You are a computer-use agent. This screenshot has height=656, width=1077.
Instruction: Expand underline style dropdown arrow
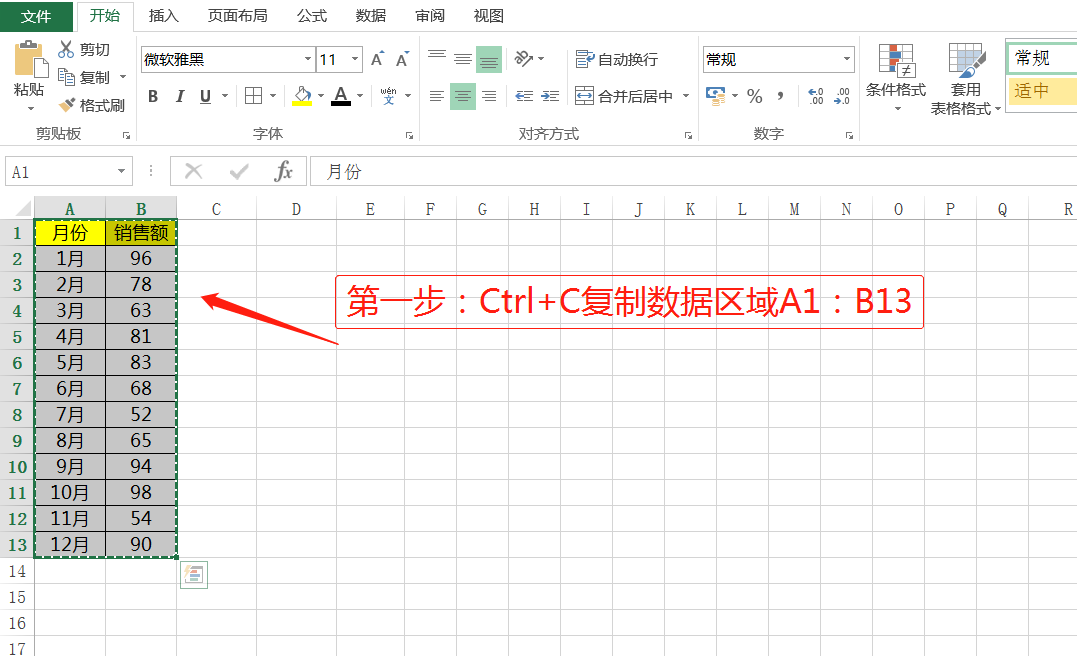click(225, 96)
